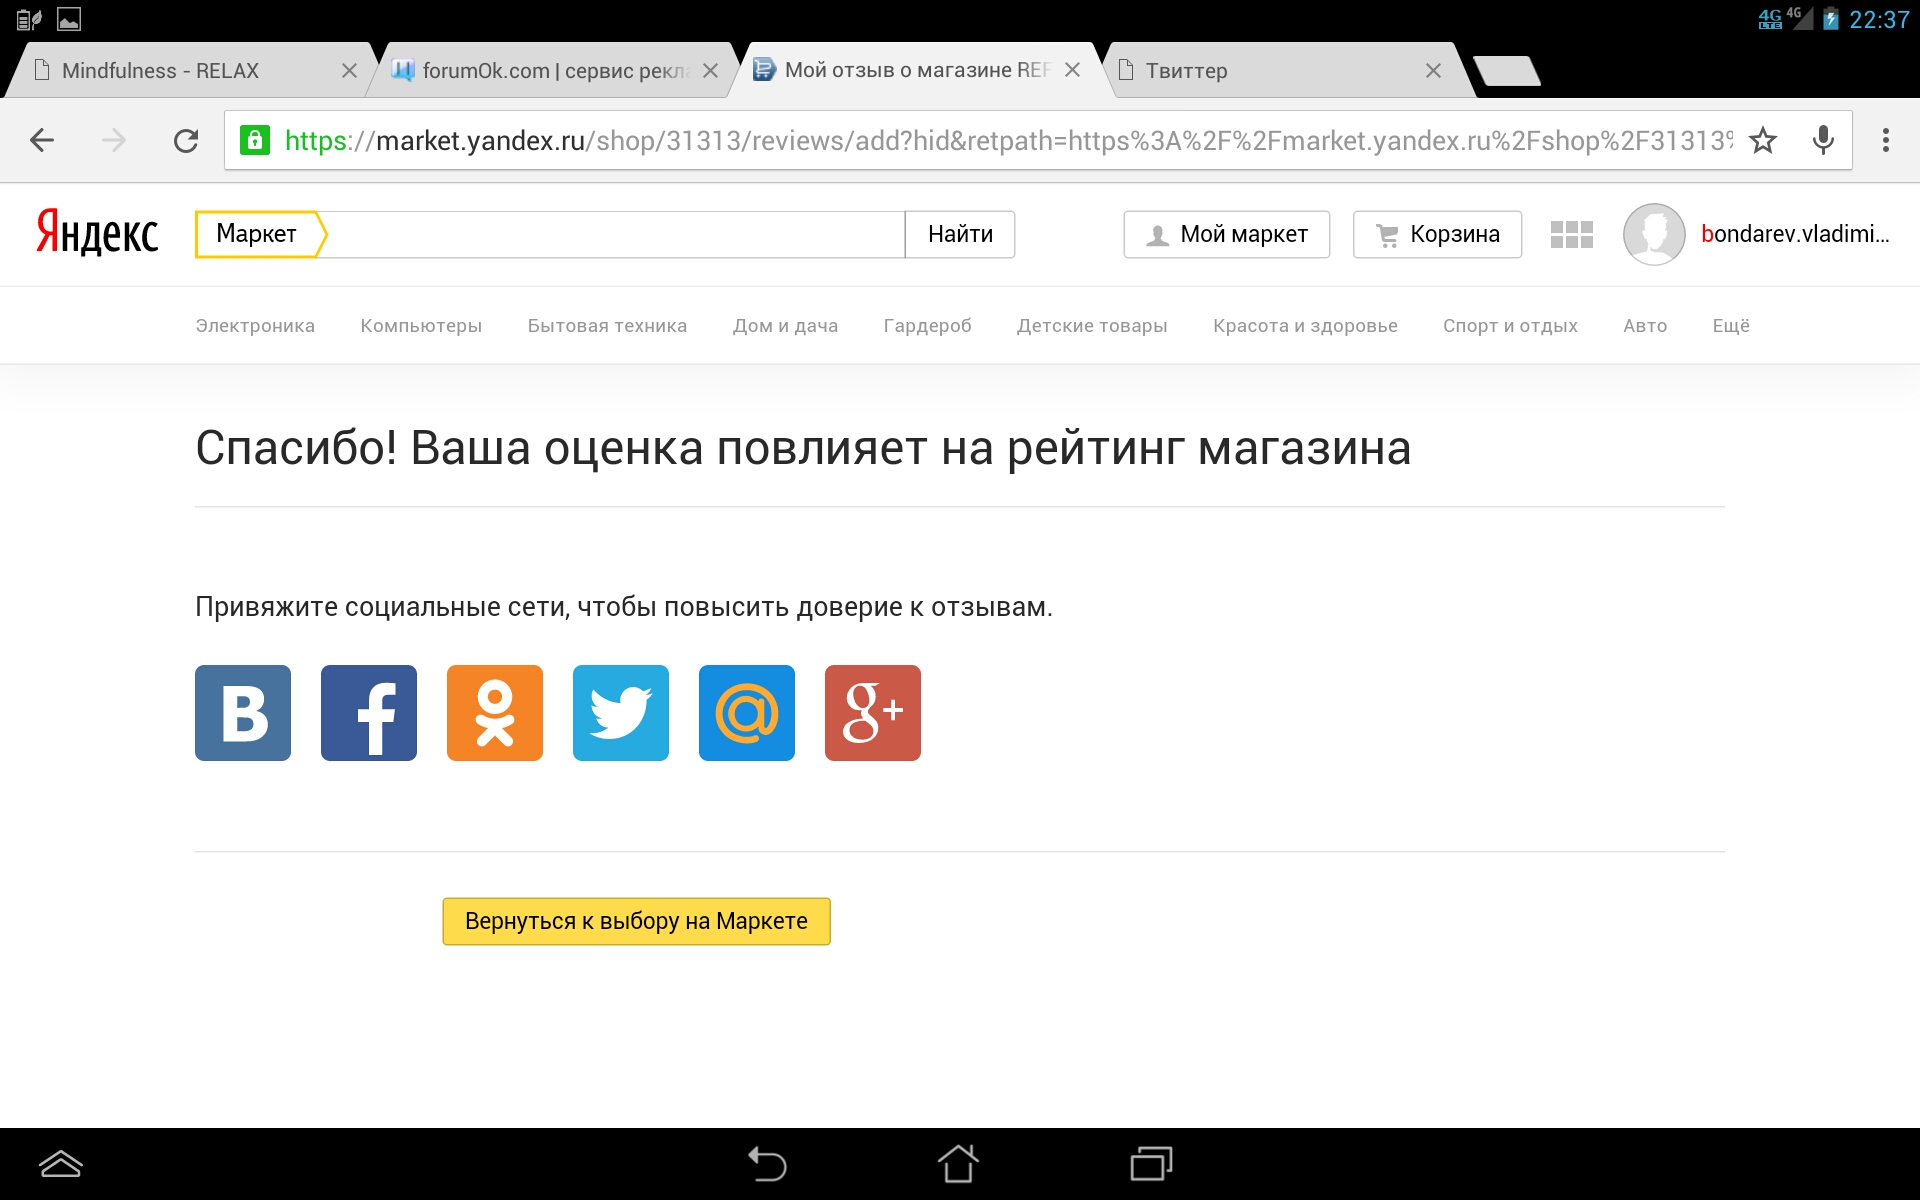Tap Android home navigation button
Screen dimensions: 1920x1200
pos(958,1164)
